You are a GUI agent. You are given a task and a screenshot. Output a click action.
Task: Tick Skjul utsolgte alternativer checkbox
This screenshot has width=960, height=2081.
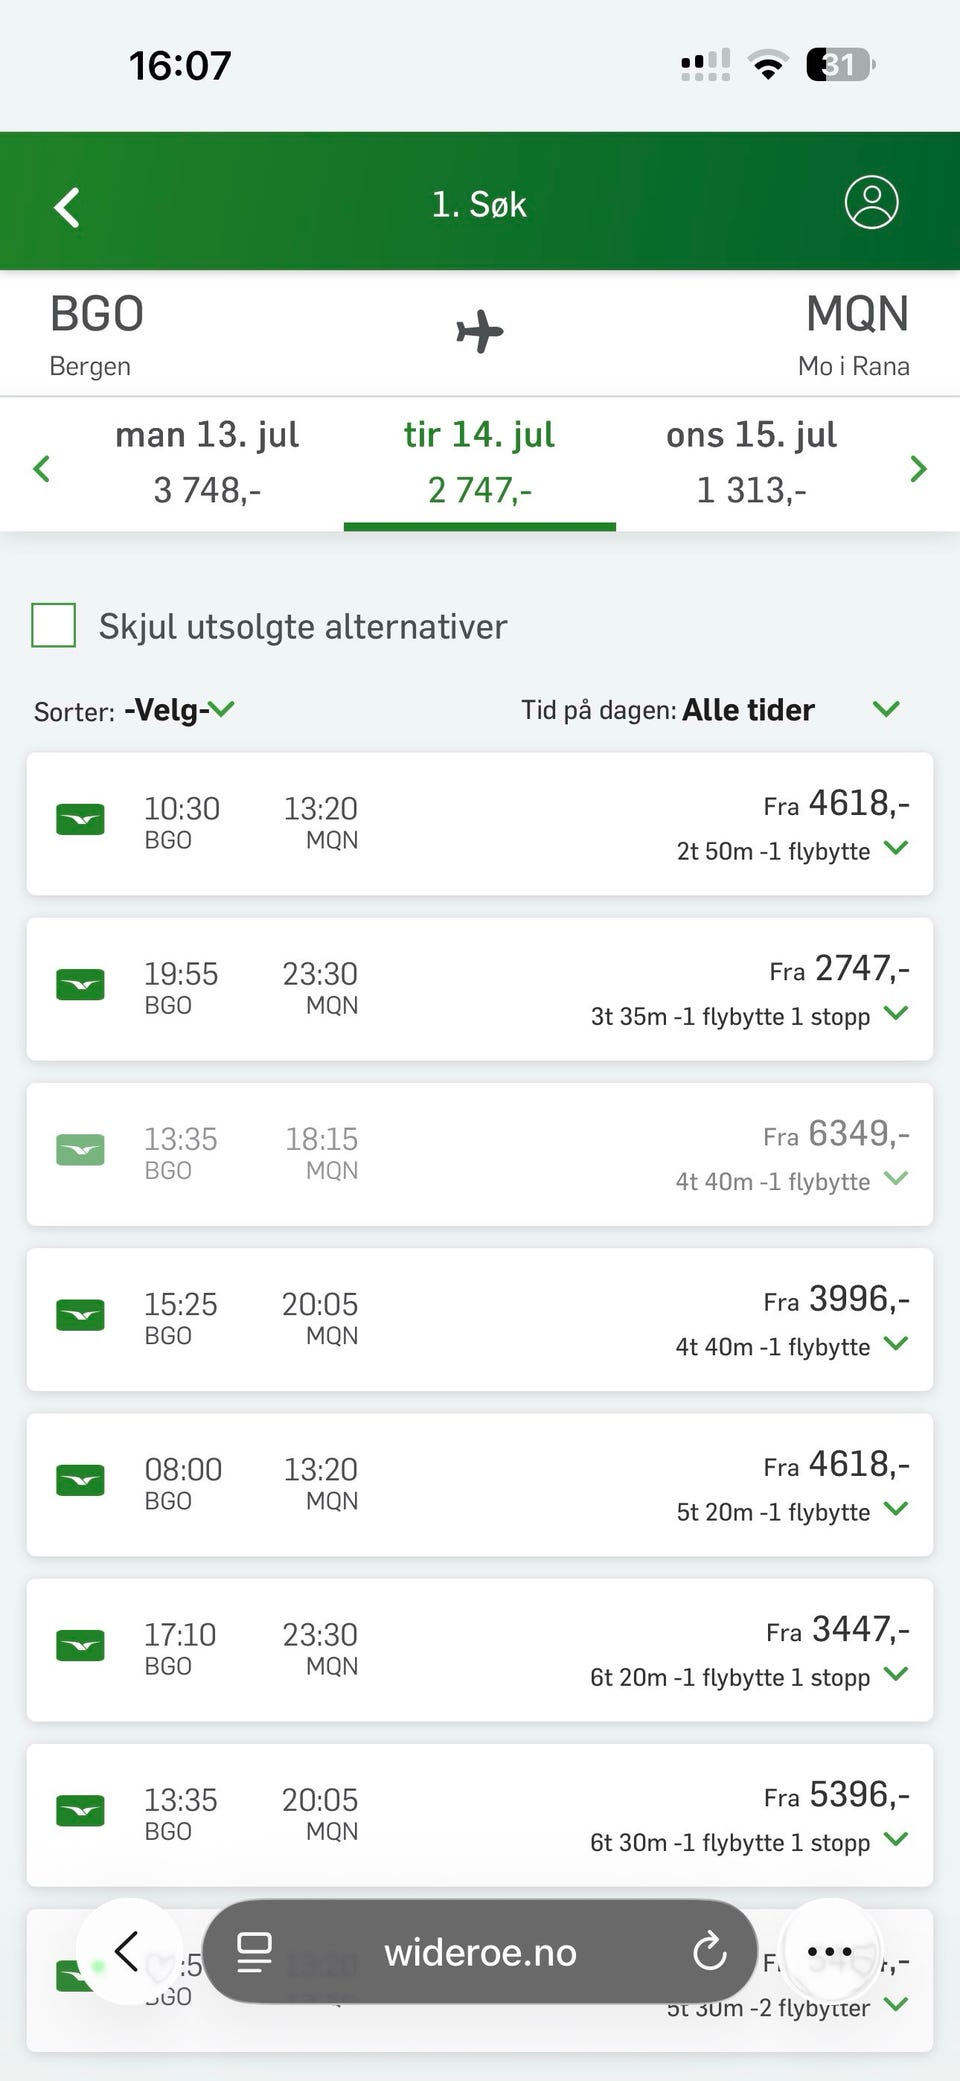pyautogui.click(x=54, y=626)
